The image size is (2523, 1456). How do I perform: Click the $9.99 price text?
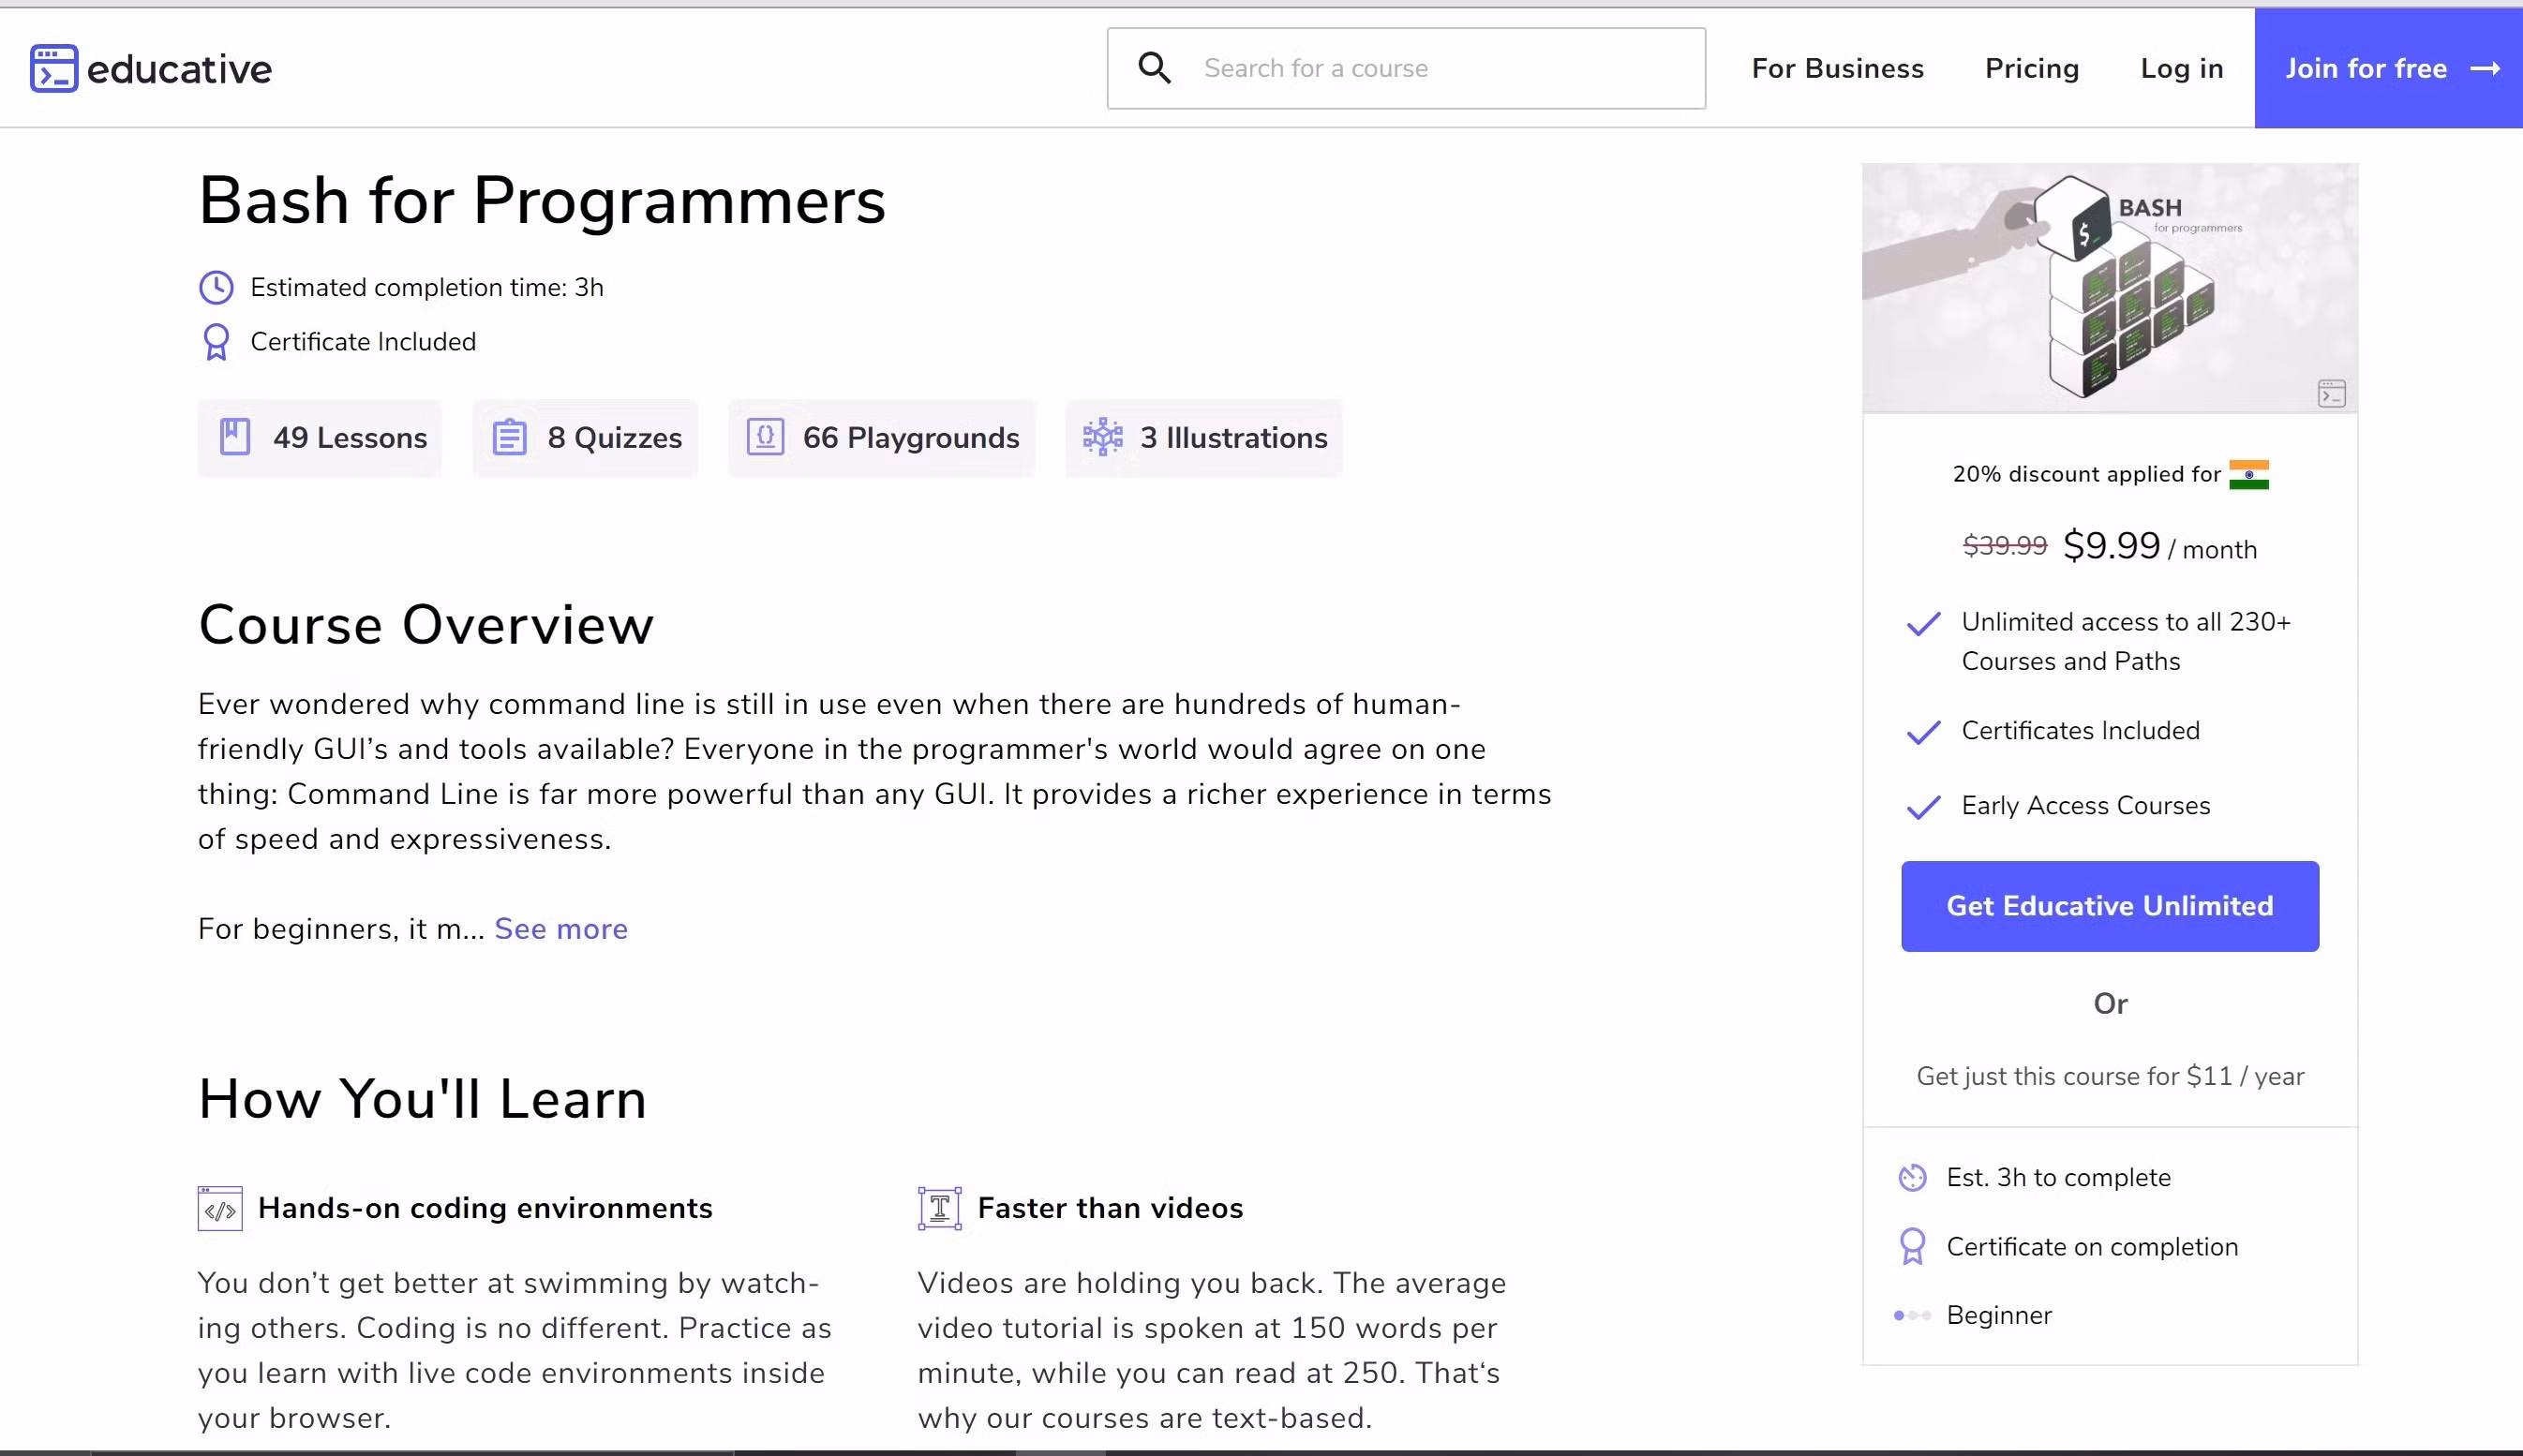click(x=2111, y=545)
